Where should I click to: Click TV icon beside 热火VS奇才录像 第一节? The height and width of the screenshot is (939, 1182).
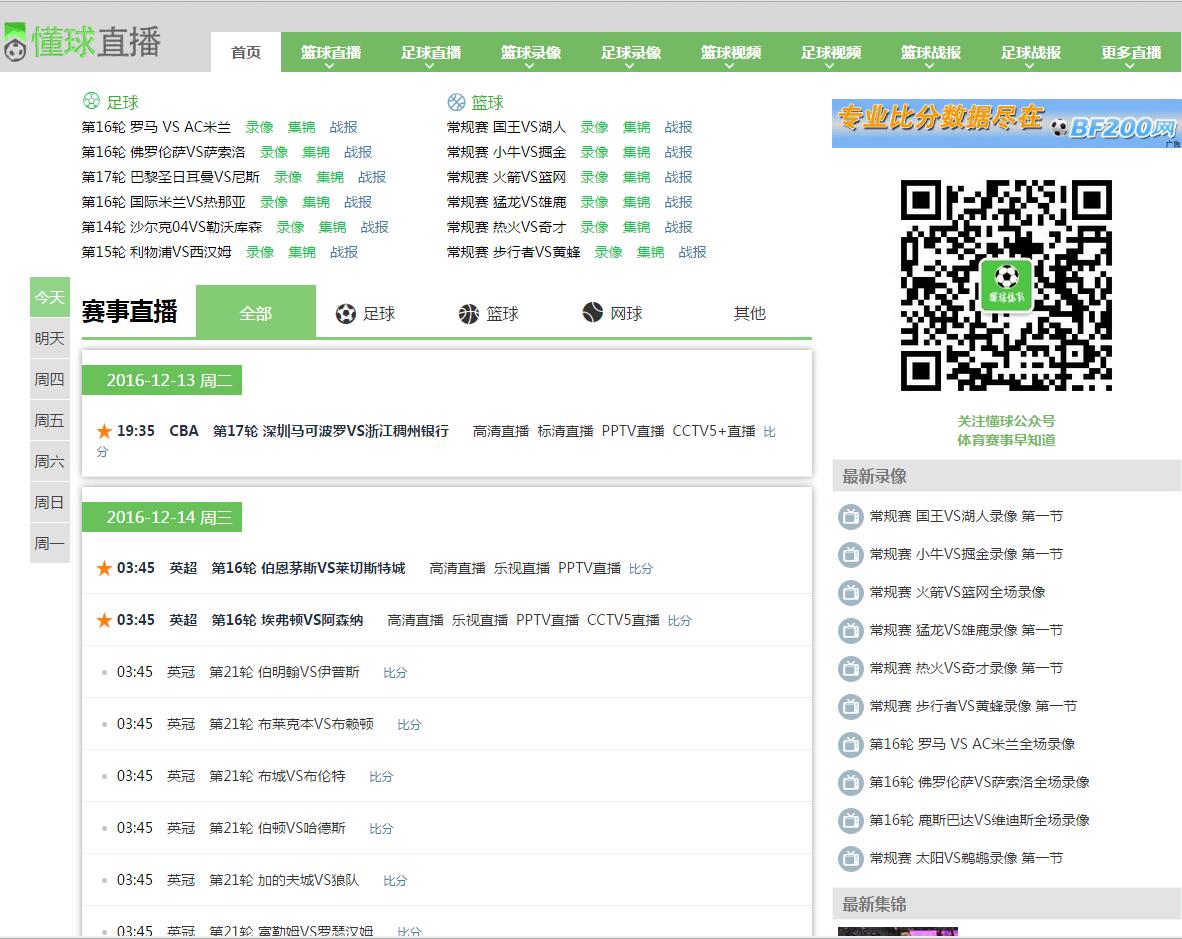coord(850,668)
